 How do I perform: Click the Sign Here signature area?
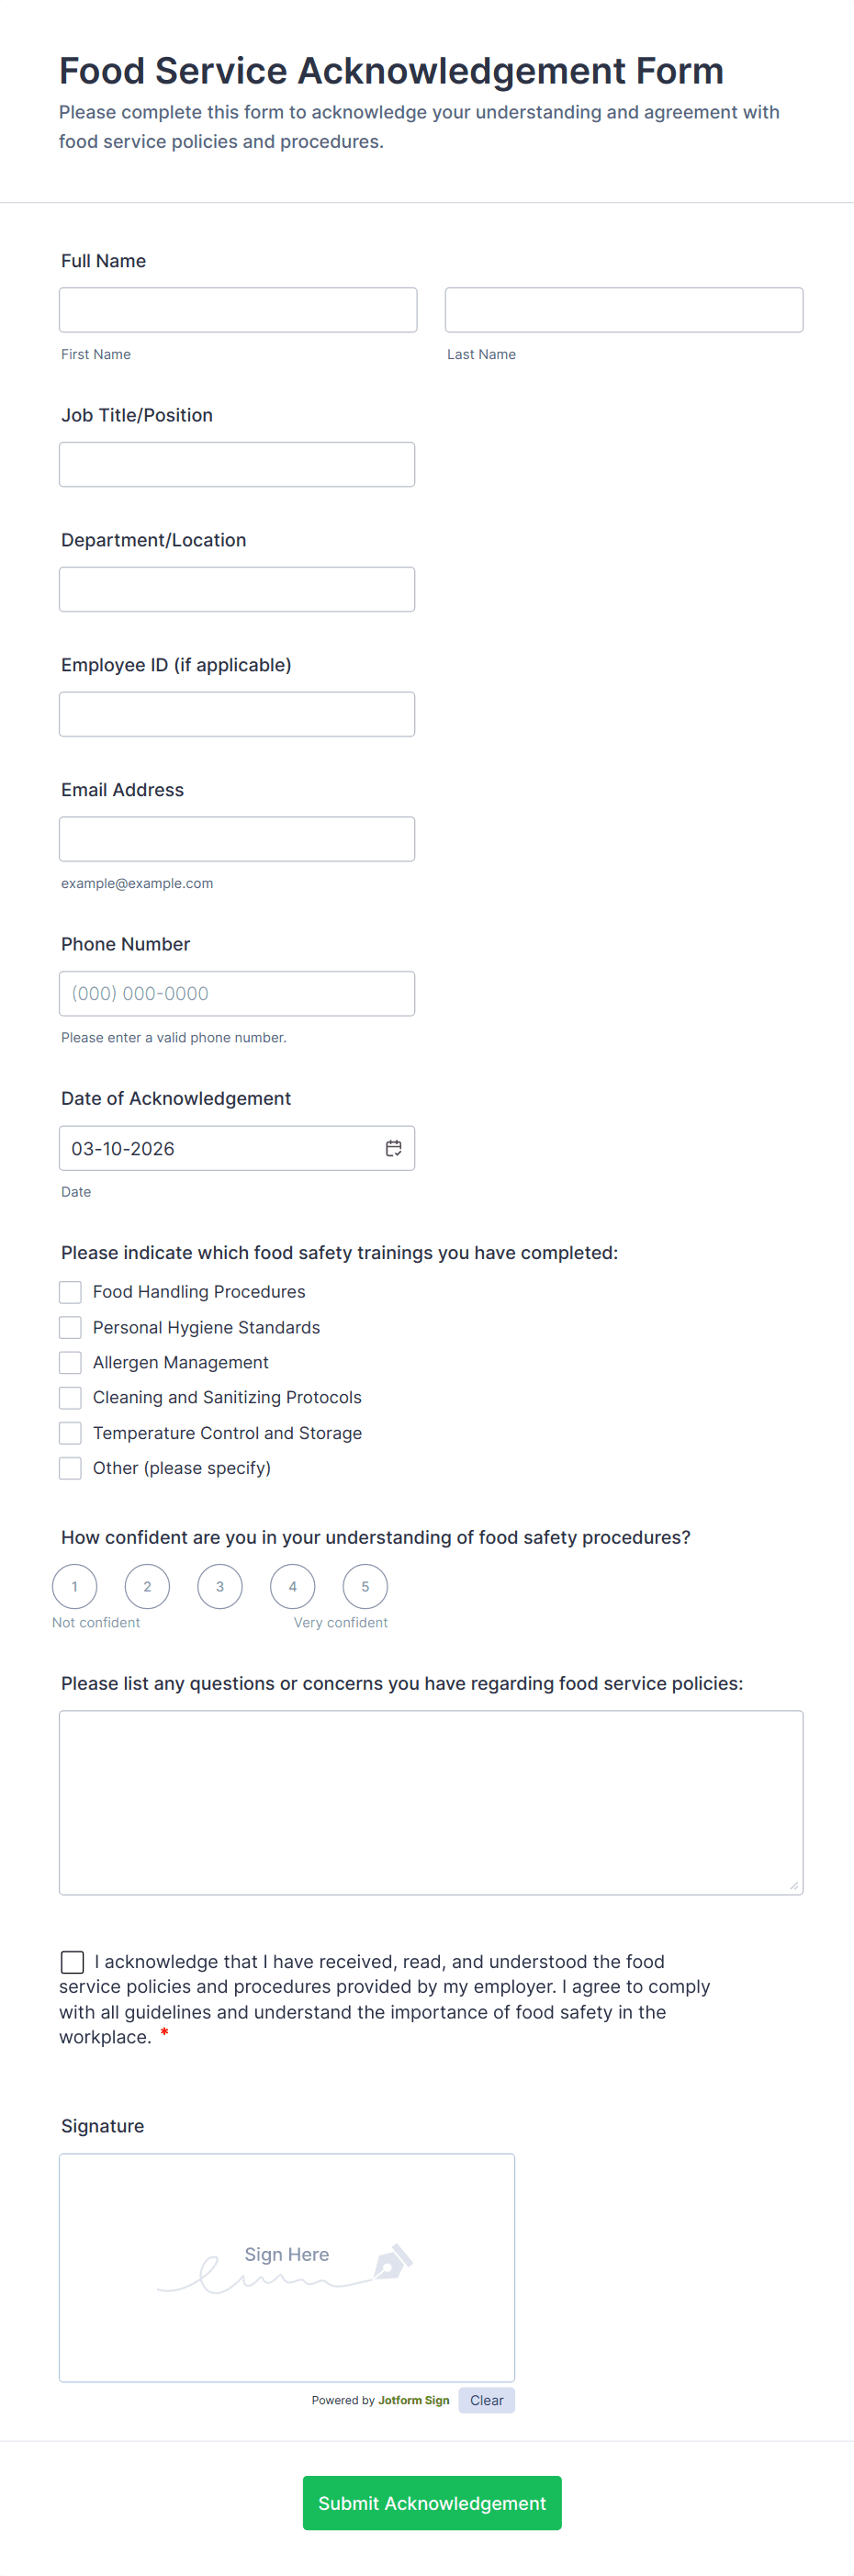click(287, 2267)
